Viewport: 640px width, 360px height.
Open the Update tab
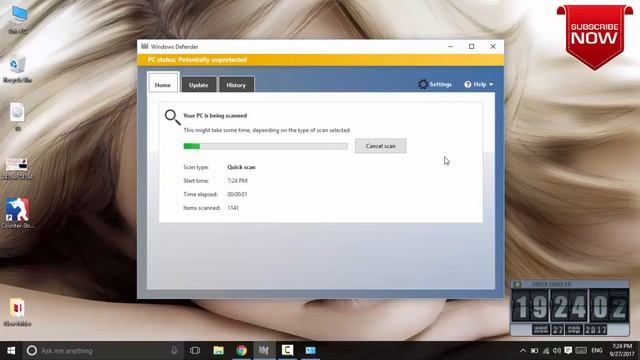point(198,85)
